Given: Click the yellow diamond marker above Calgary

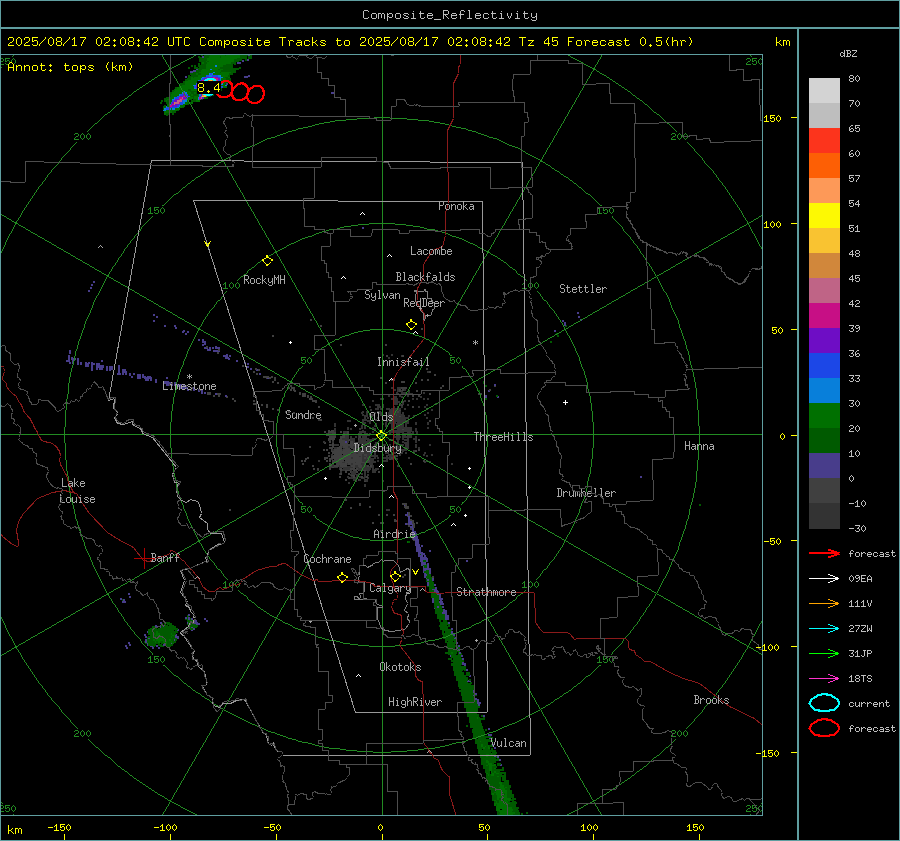Looking at the screenshot, I should [395, 576].
